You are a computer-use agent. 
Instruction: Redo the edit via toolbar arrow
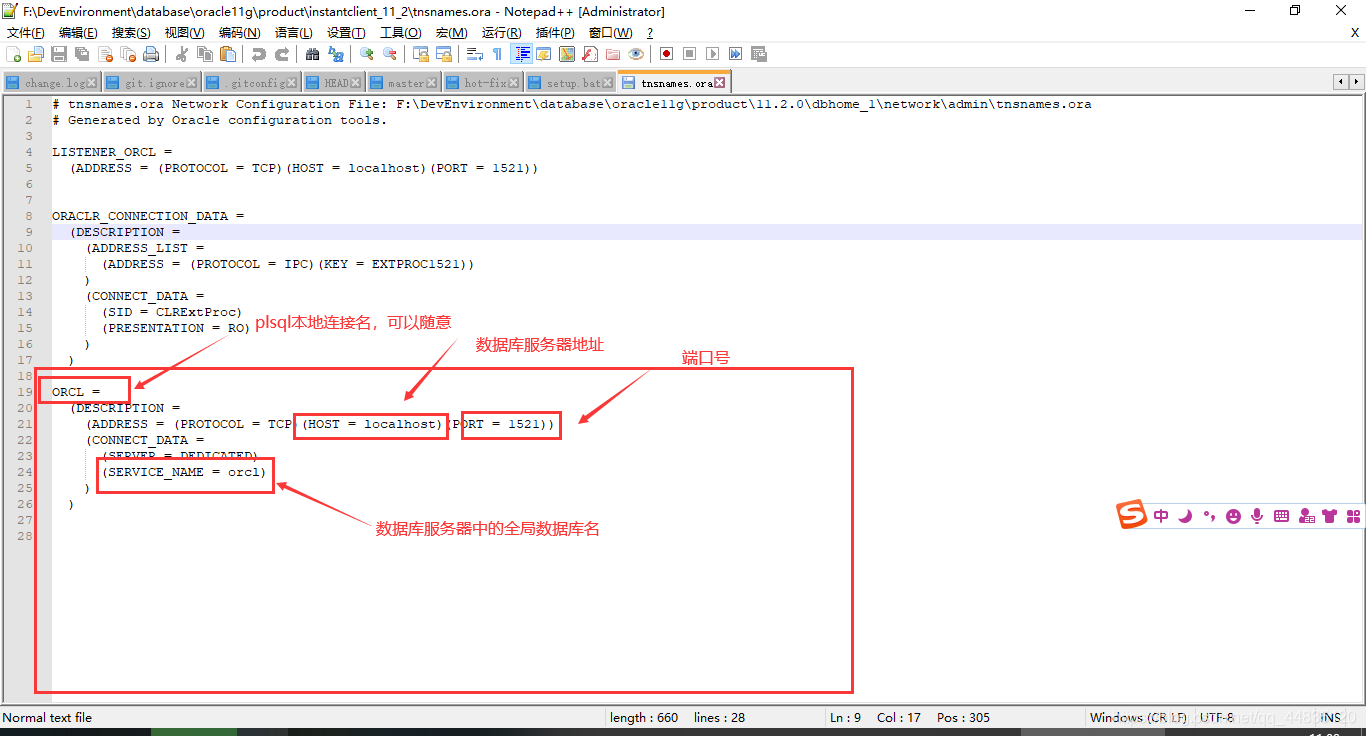(x=282, y=54)
